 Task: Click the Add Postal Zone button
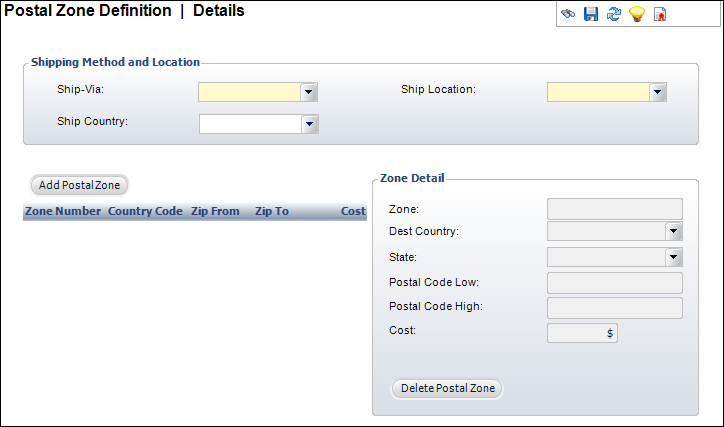pyautogui.click(x=79, y=185)
